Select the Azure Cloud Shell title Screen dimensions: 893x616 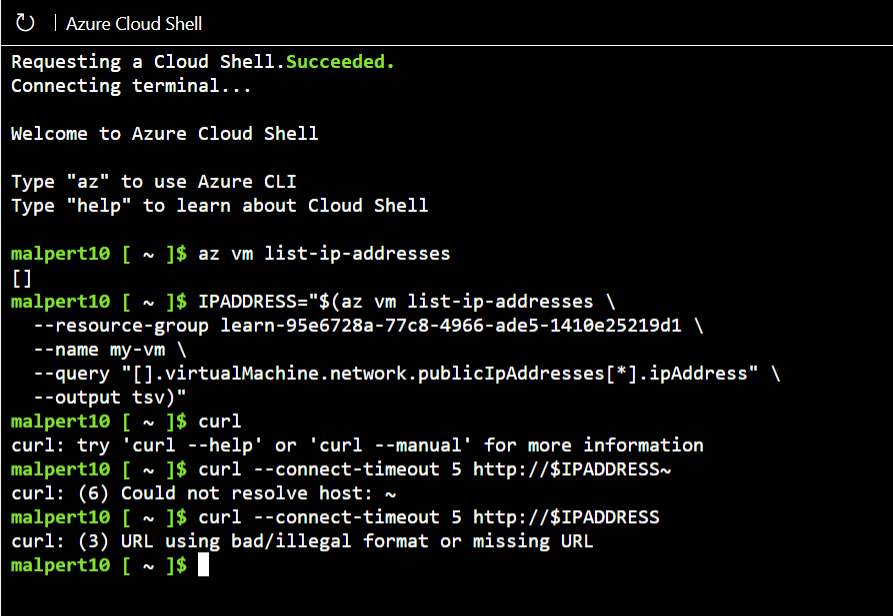(x=133, y=23)
